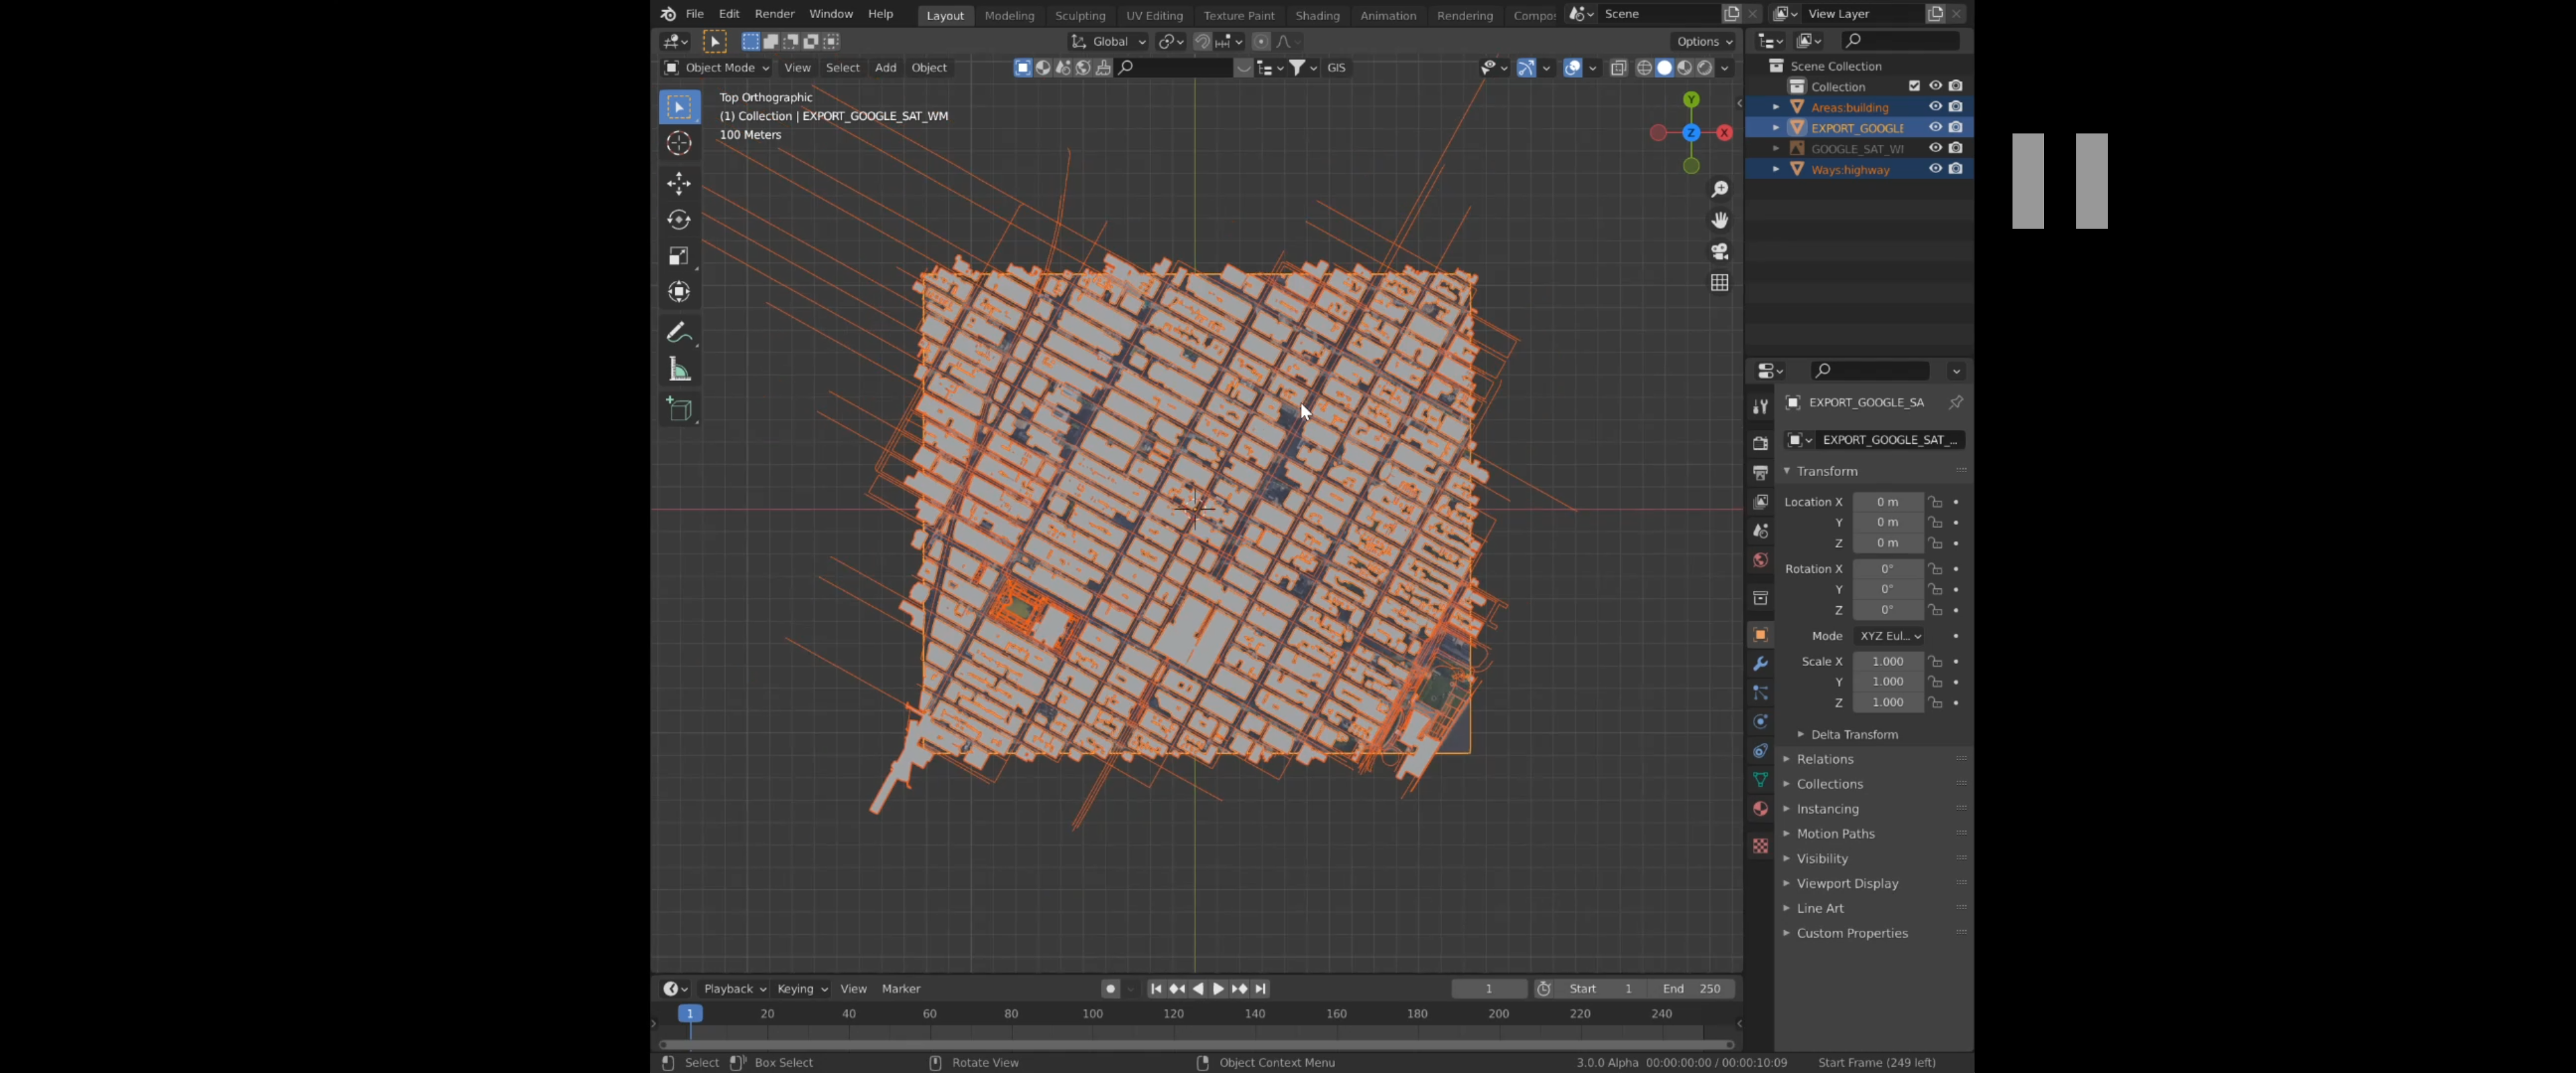The image size is (2576, 1073).
Task: Click the Options button in header
Action: click(1703, 41)
